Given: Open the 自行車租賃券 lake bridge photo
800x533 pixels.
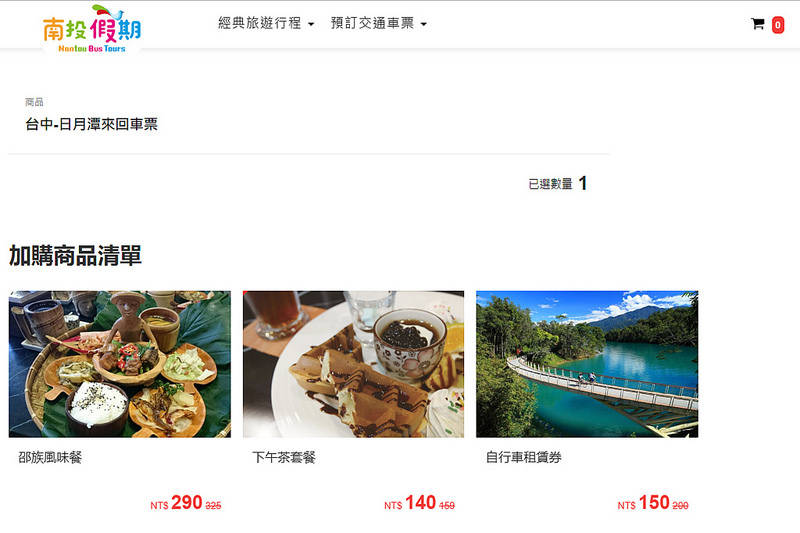Looking at the screenshot, I should 587,364.
